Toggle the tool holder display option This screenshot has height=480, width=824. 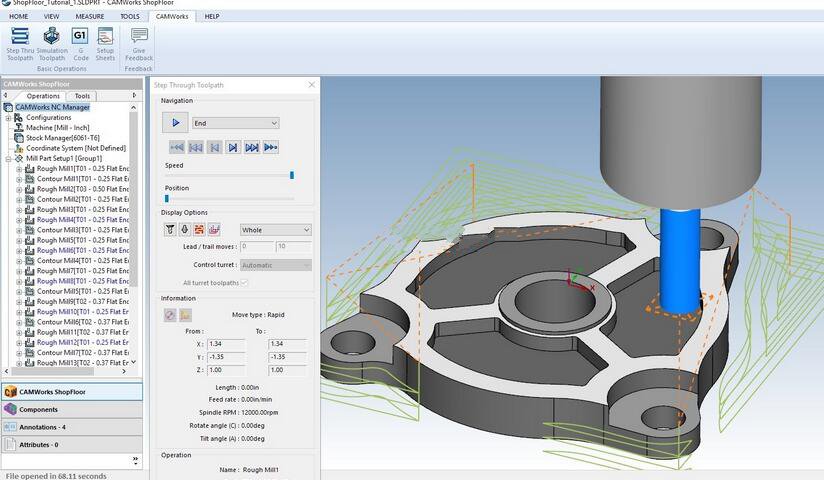click(170, 230)
